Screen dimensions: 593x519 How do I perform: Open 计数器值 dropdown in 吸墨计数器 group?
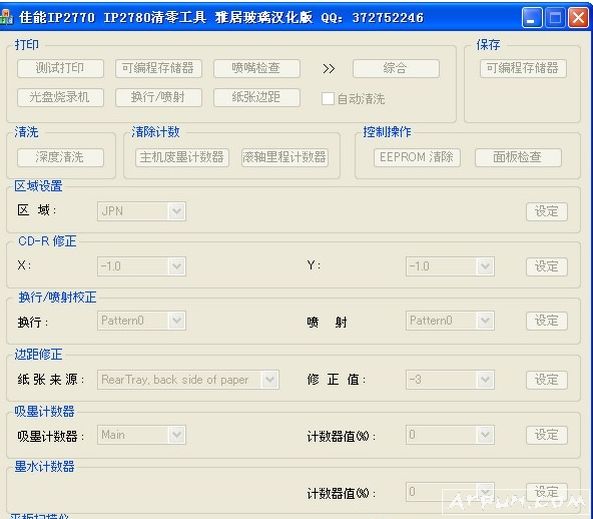click(x=450, y=435)
